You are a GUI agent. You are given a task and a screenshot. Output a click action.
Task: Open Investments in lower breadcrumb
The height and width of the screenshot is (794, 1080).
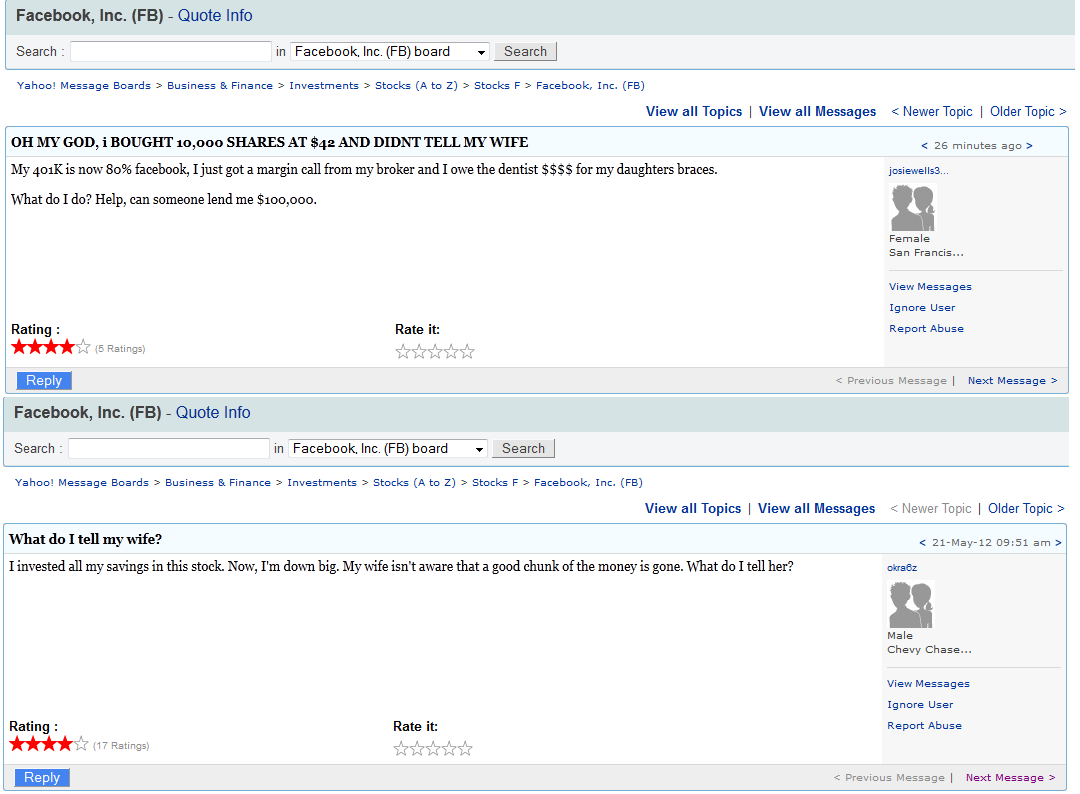[x=322, y=482]
